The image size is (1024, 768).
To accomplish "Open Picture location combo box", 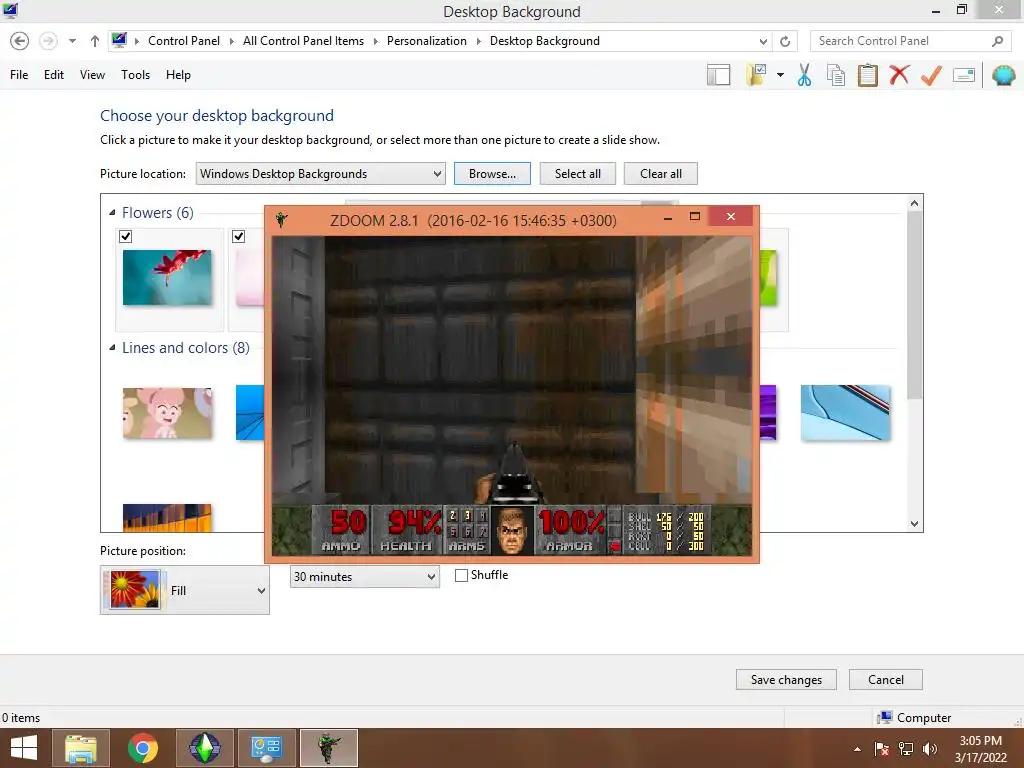I will click(x=321, y=174).
